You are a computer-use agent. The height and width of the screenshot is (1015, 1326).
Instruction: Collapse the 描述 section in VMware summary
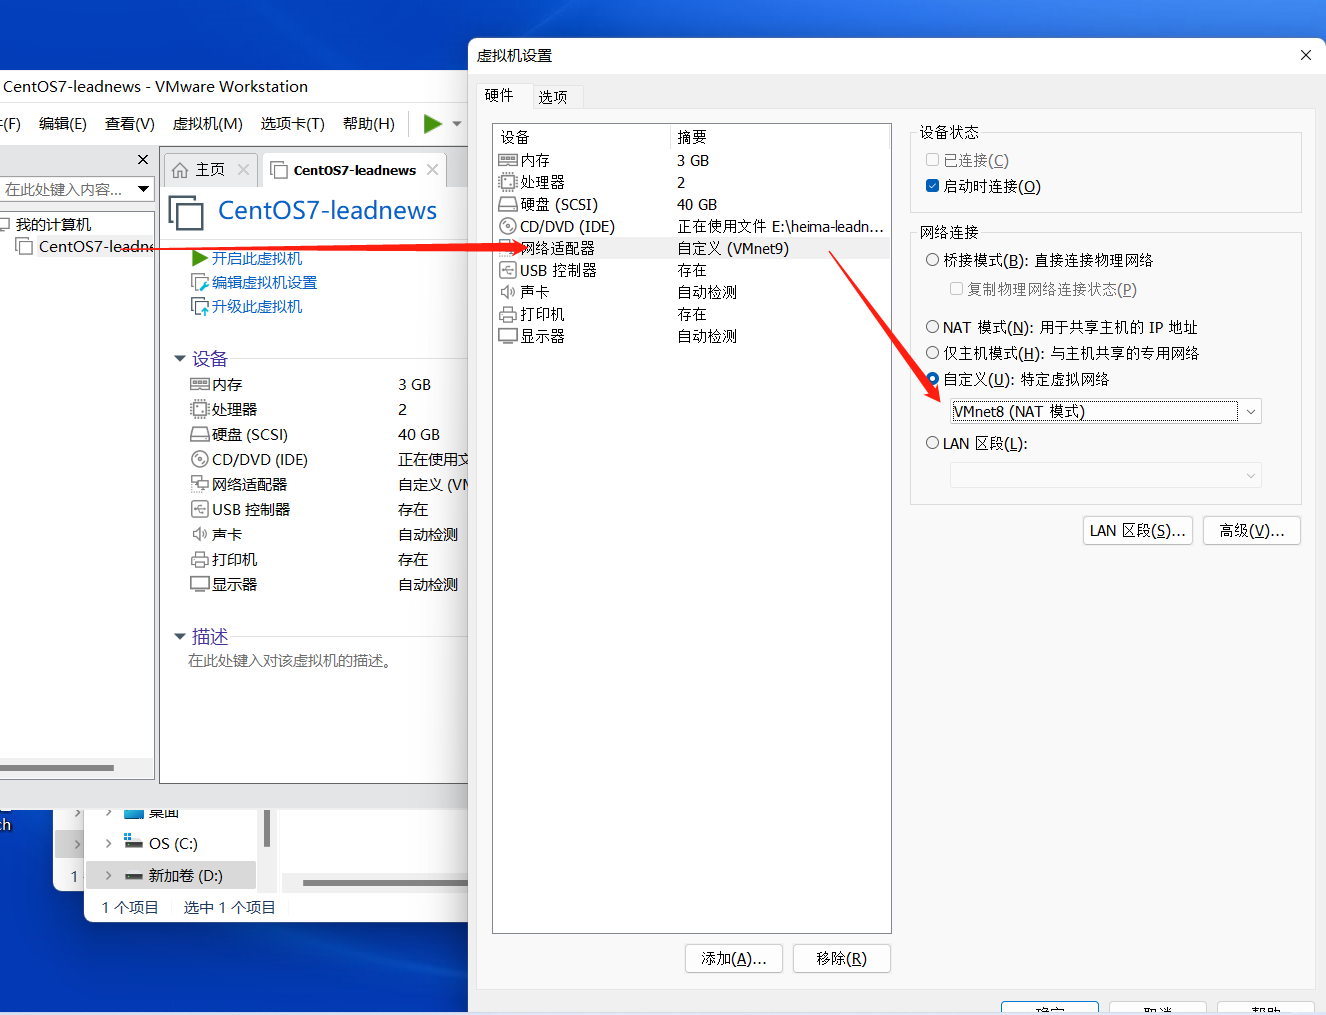click(180, 636)
